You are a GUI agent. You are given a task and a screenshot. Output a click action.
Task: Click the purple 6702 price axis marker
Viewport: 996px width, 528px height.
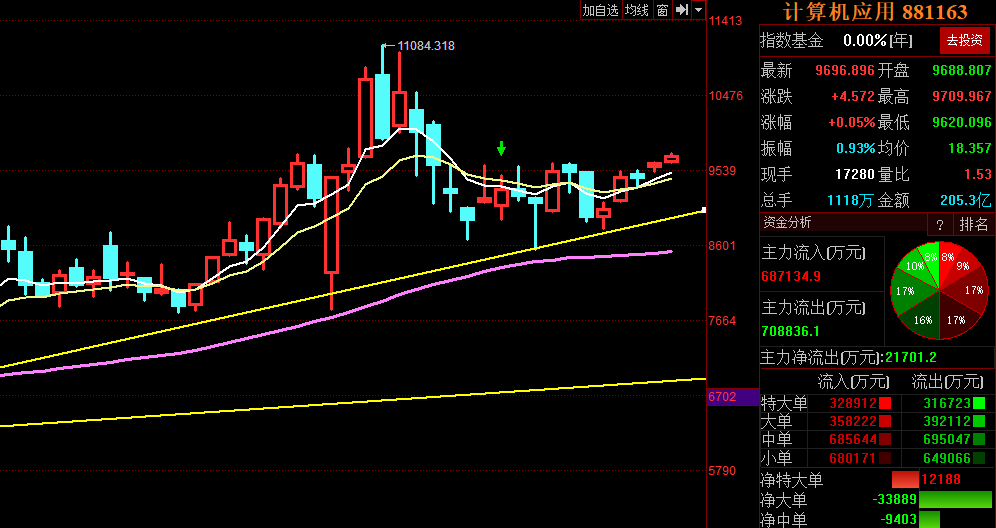click(x=722, y=397)
